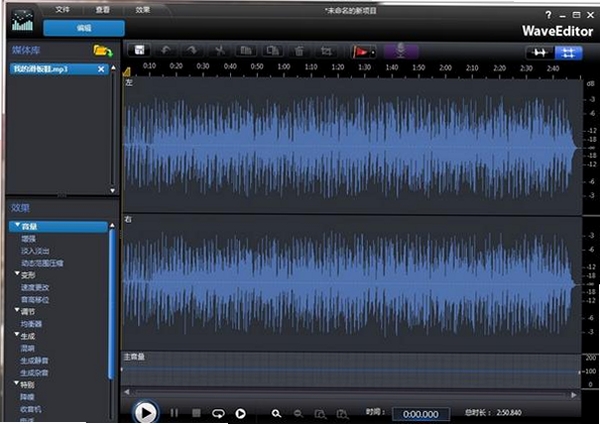The height and width of the screenshot is (424, 600).
Task: Pause audio playback
Action: point(174,413)
